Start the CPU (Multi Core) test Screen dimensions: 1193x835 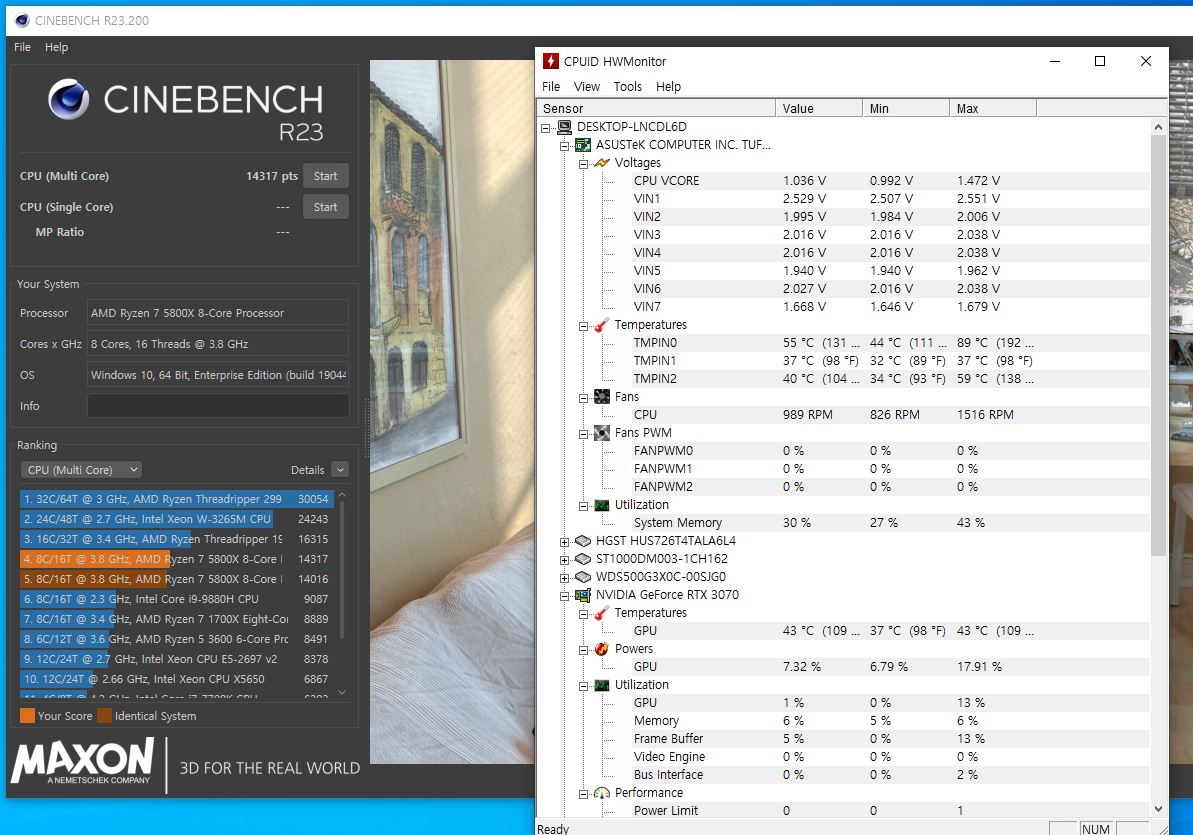(x=326, y=176)
